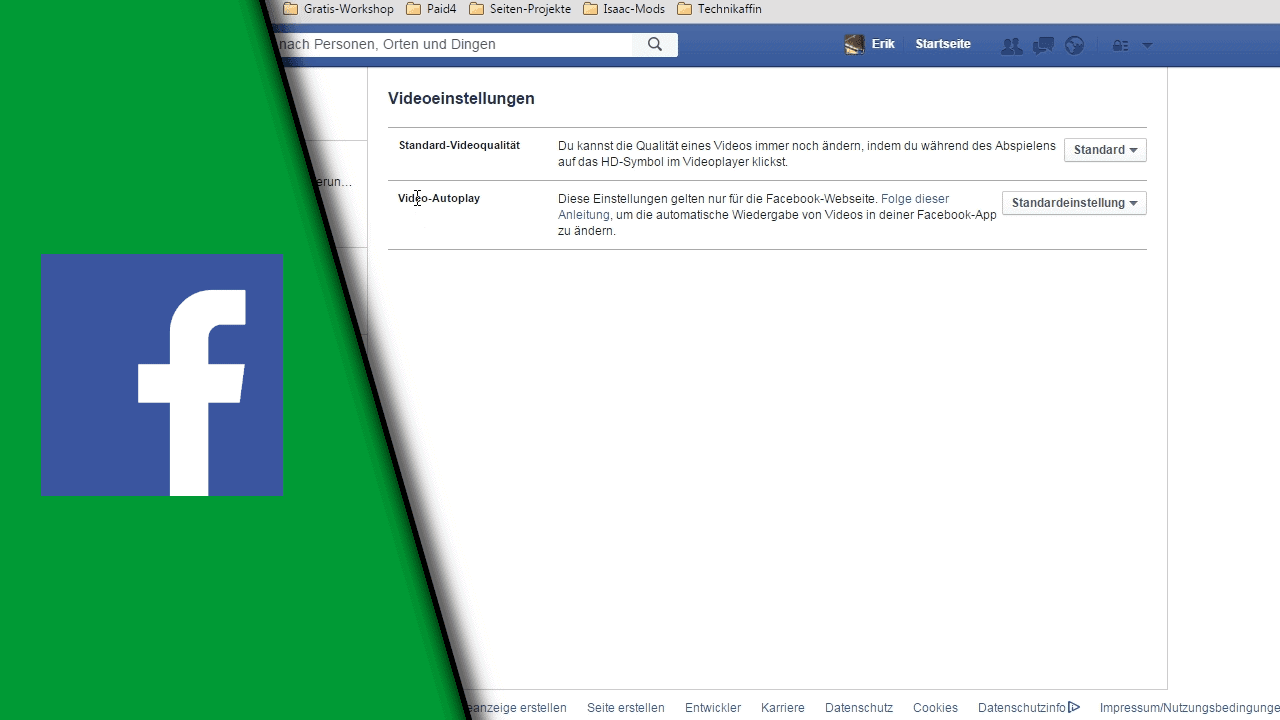The image size is (1280, 720).
Task: Expand the account menu arrow in top bar
Action: (1147, 45)
